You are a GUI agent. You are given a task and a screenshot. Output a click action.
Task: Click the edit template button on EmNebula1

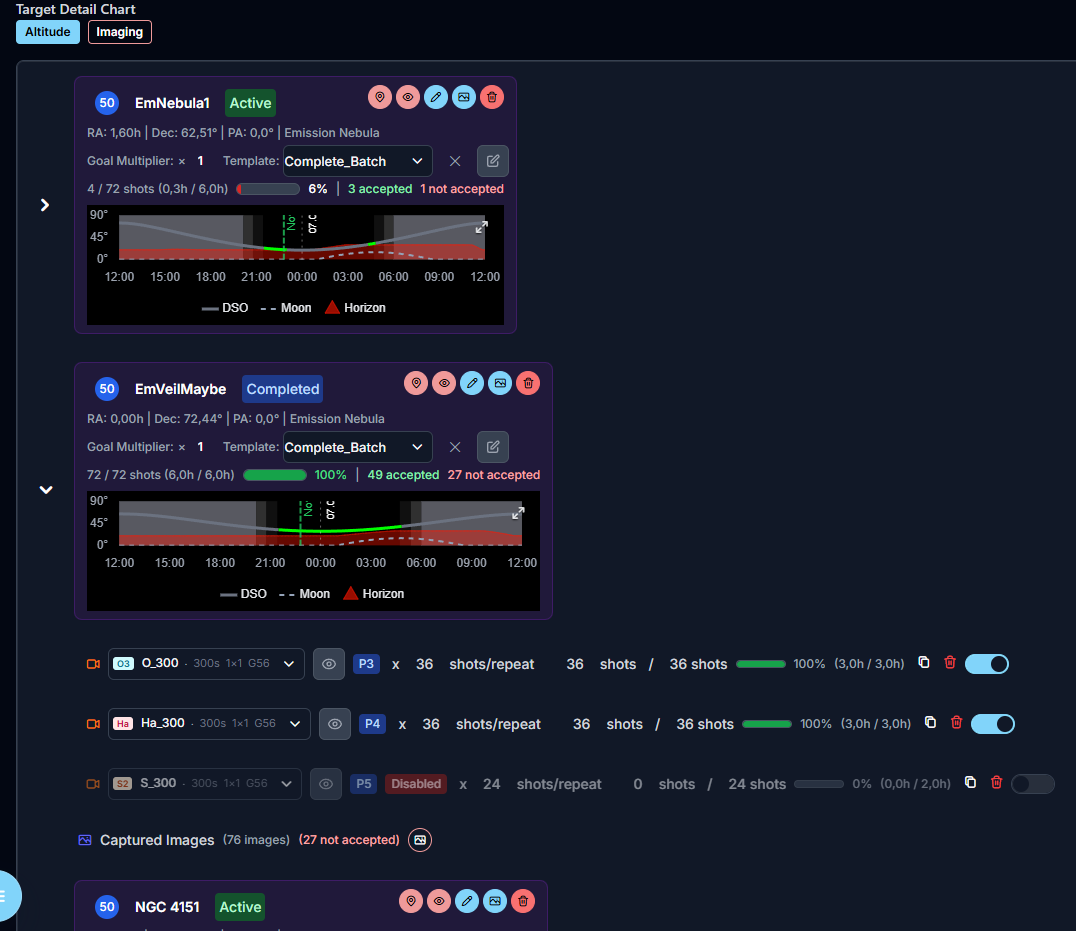(x=492, y=161)
